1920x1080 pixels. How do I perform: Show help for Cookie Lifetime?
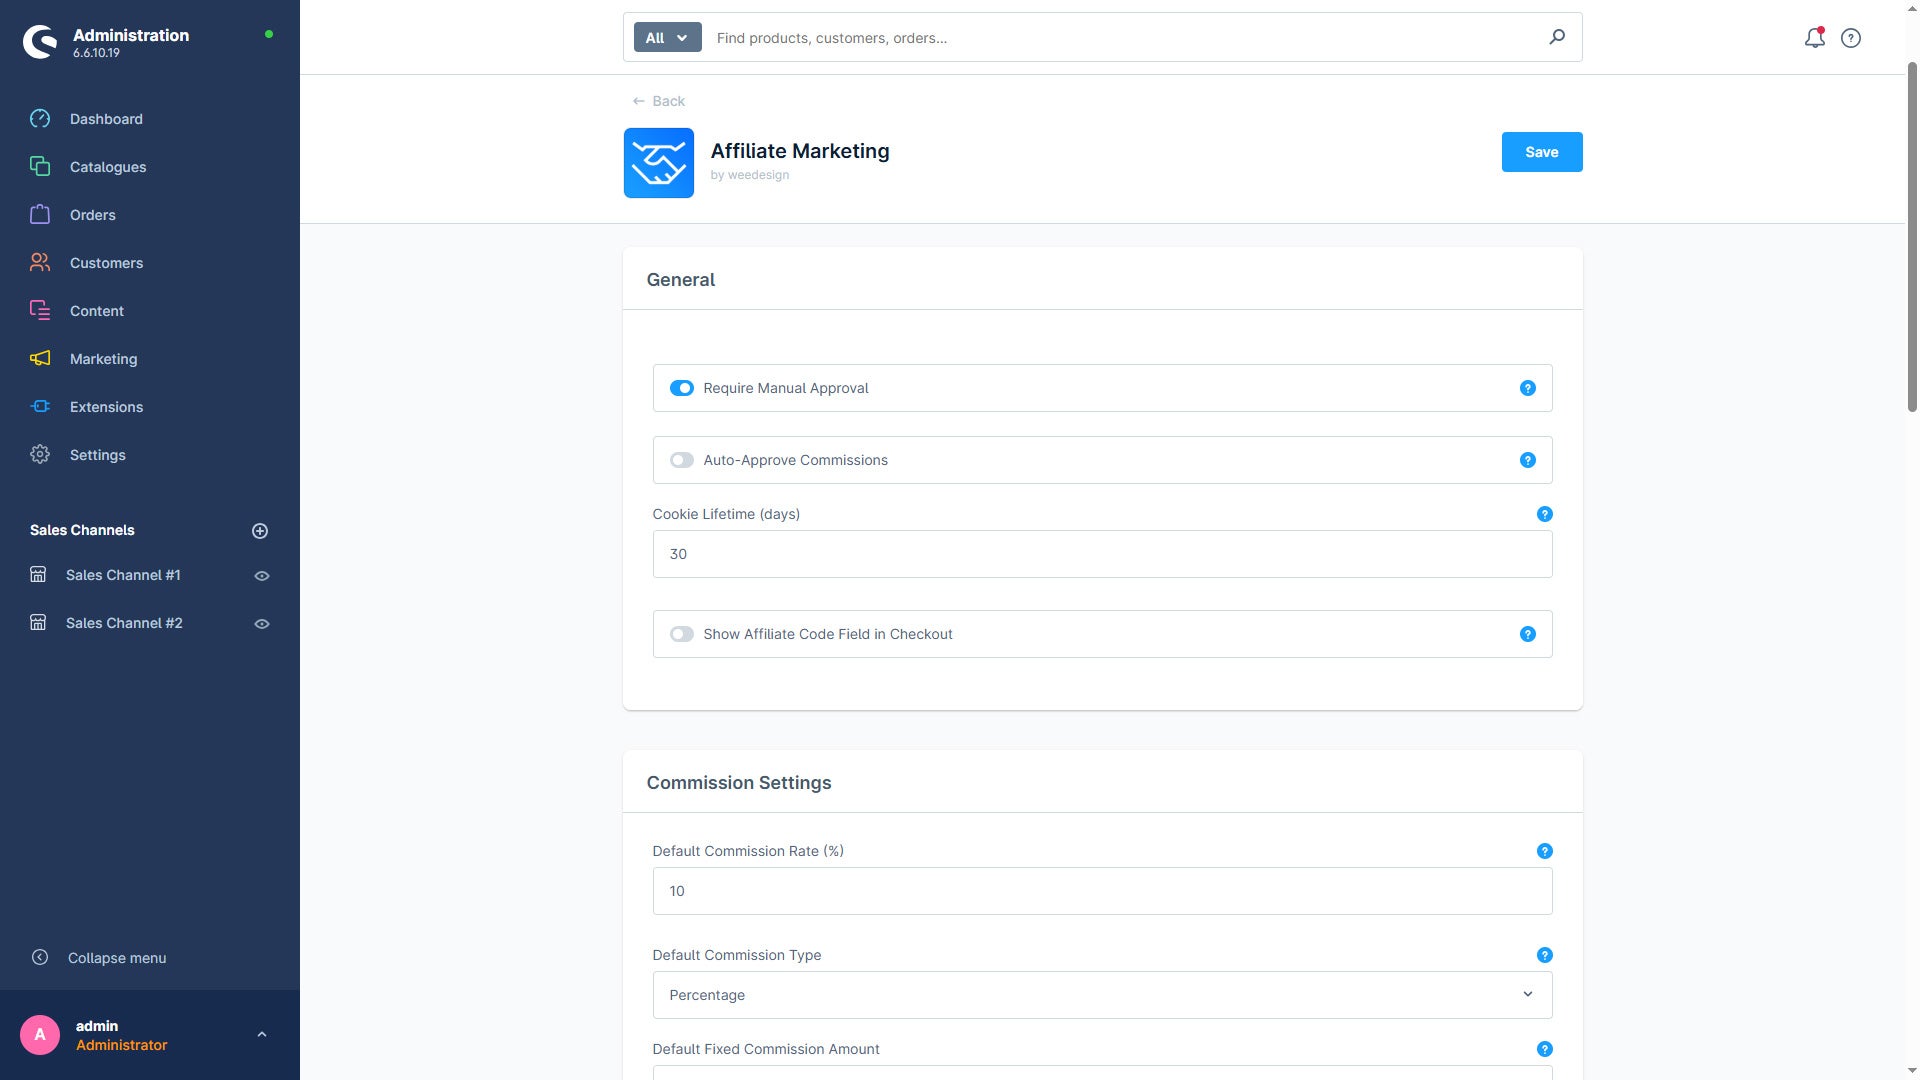click(x=1545, y=514)
